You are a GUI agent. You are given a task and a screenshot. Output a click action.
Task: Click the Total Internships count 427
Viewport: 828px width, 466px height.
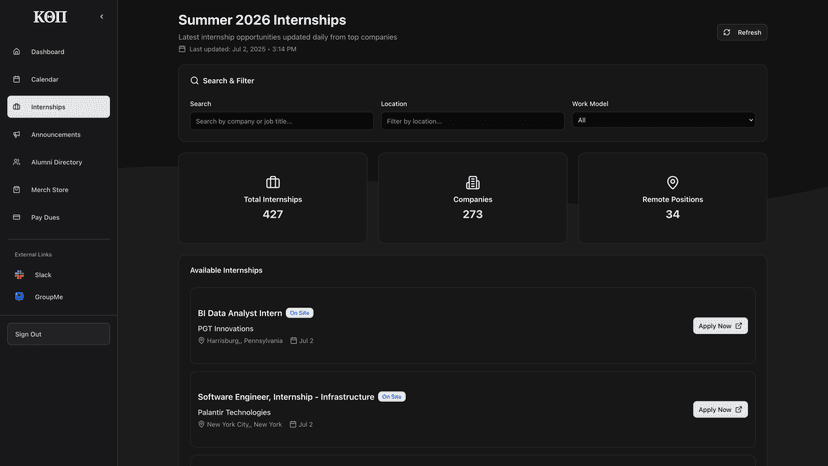click(273, 215)
